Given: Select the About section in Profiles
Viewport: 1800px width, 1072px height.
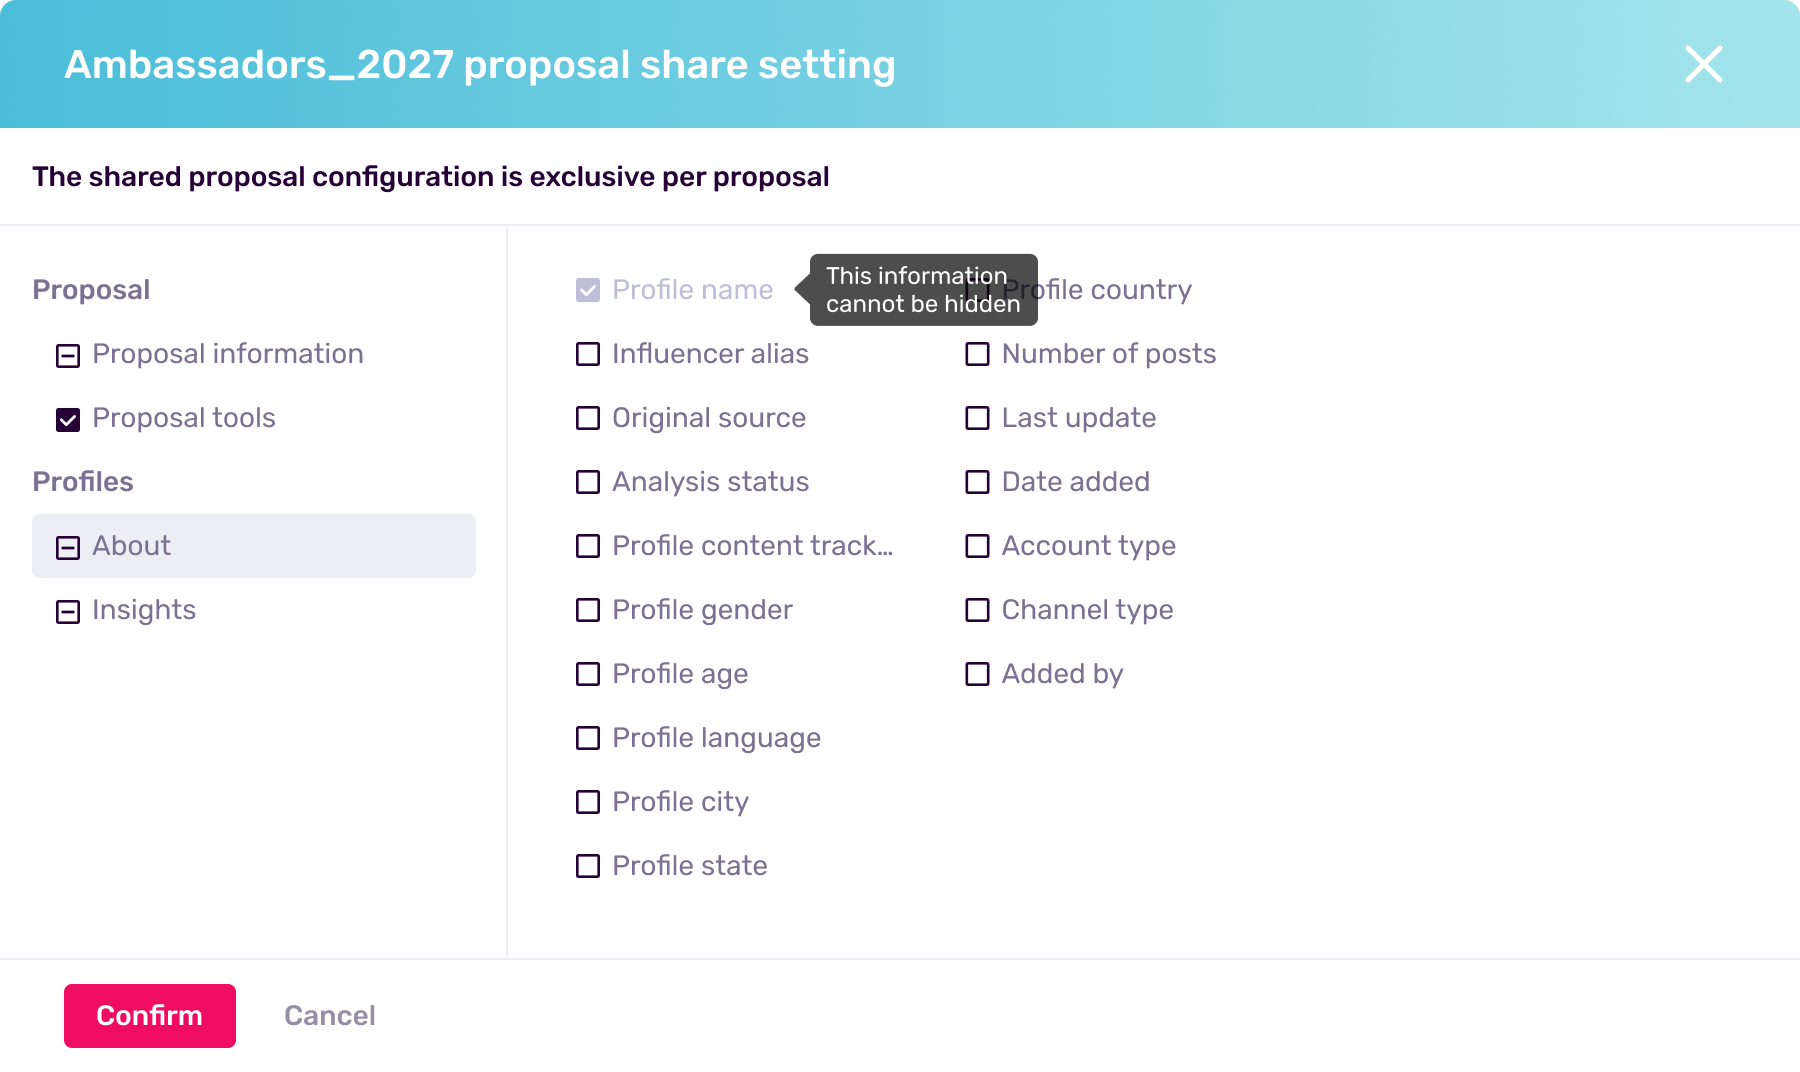Looking at the screenshot, I should pyautogui.click(x=254, y=546).
